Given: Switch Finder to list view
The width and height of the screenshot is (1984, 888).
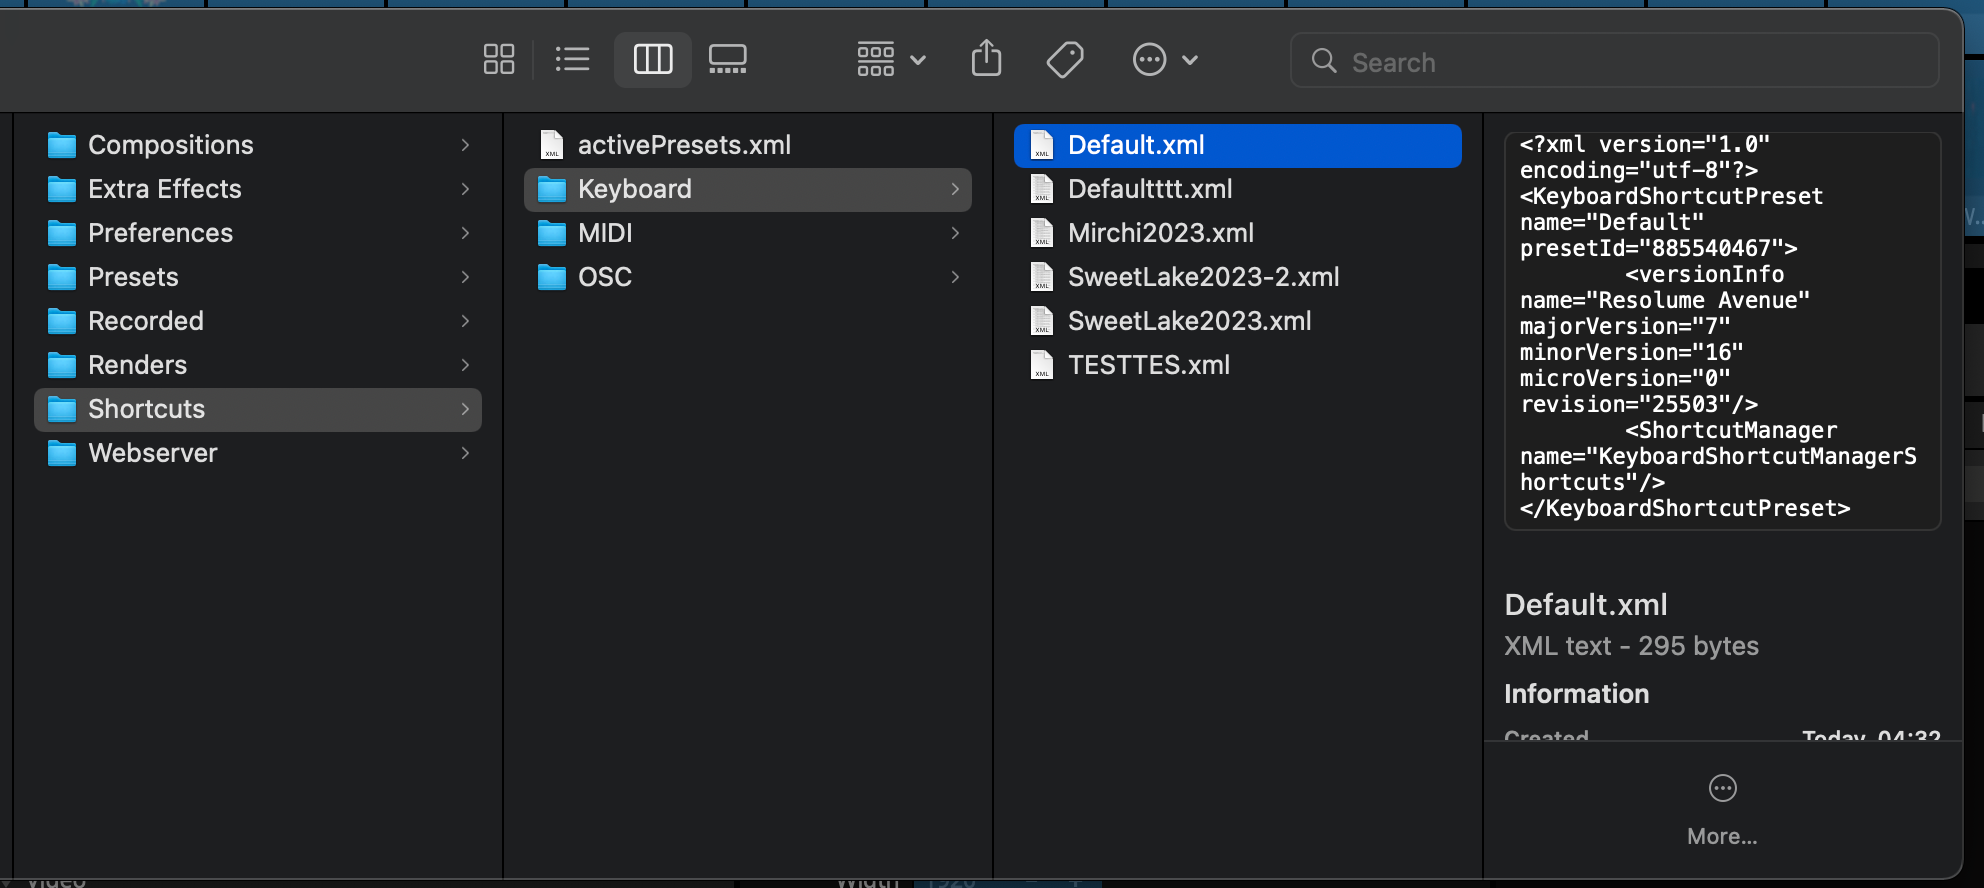Looking at the screenshot, I should pyautogui.click(x=572, y=60).
